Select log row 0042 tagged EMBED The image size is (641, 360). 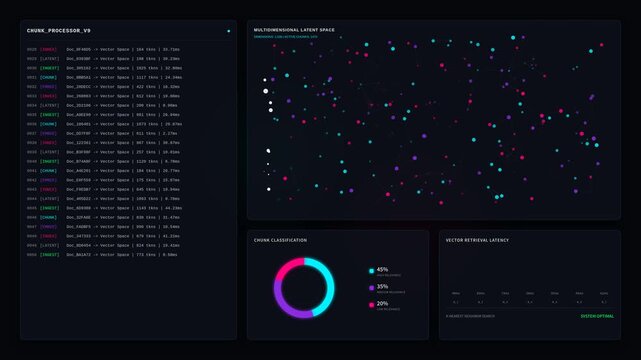[x=103, y=180]
